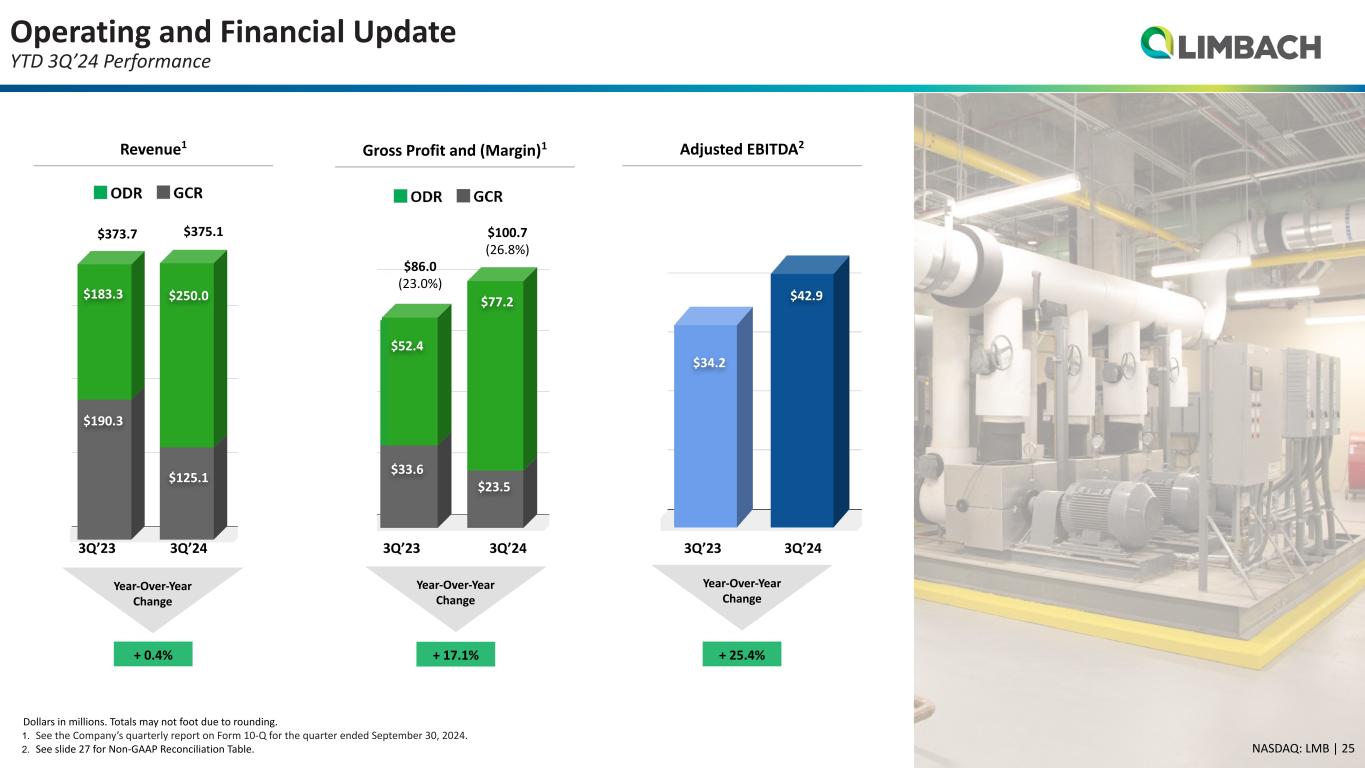Click the Year-Over-Year Change arrow under Adjusted EBITDA
Viewport: 1365px width, 768px height.
tap(742, 596)
